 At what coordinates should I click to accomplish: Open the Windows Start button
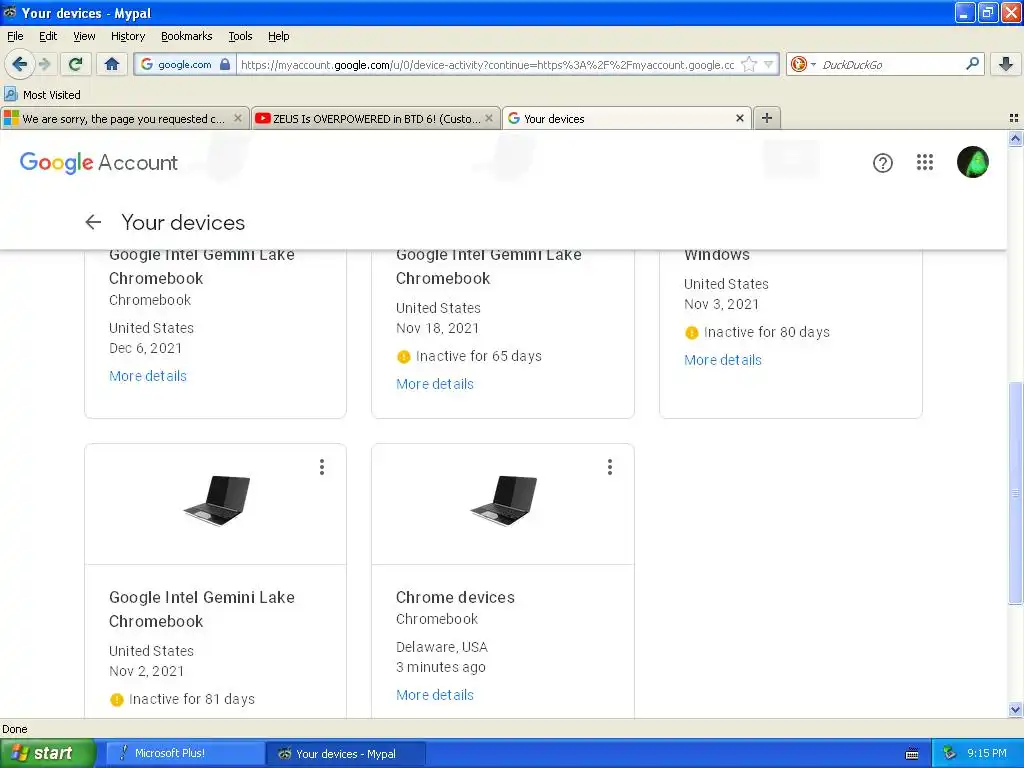[x=47, y=753]
